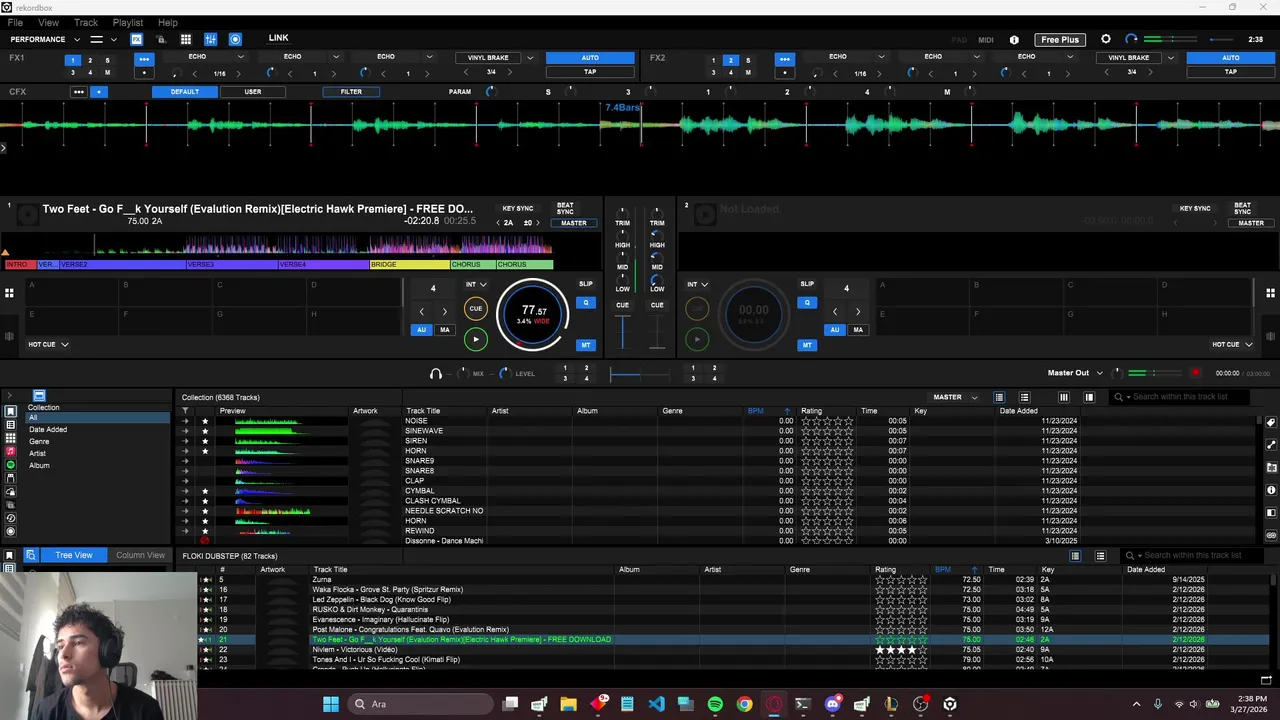
Task: Open the Playlist menu
Action: pyautogui.click(x=128, y=22)
